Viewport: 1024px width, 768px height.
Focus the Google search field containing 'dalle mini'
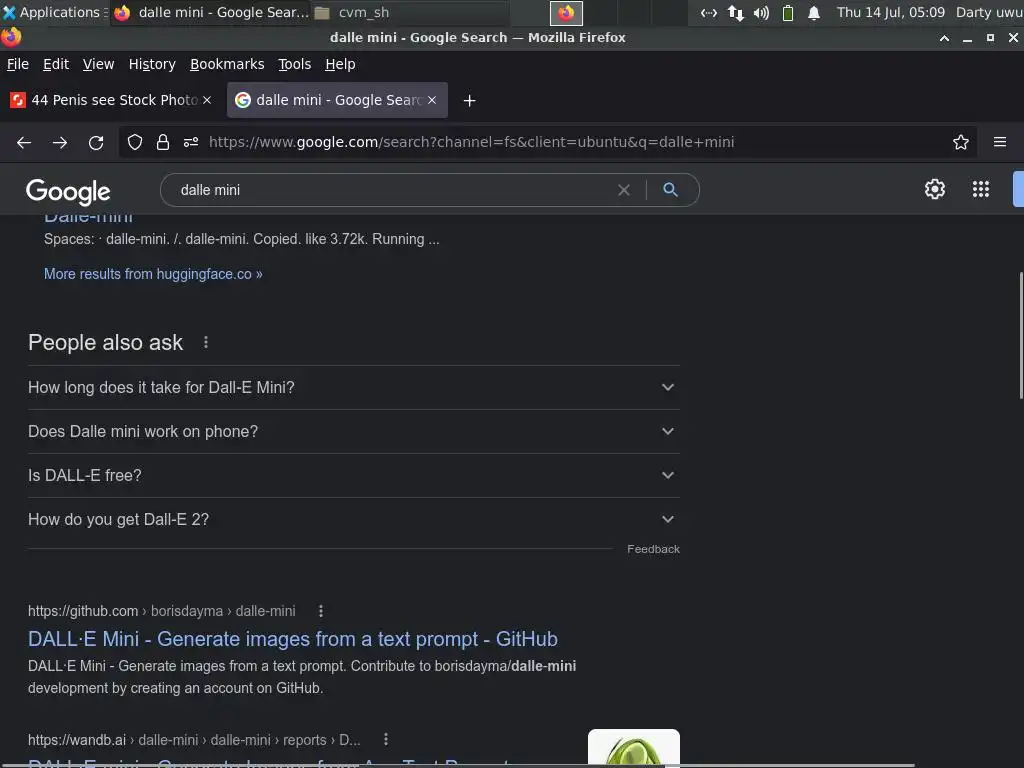click(392, 190)
